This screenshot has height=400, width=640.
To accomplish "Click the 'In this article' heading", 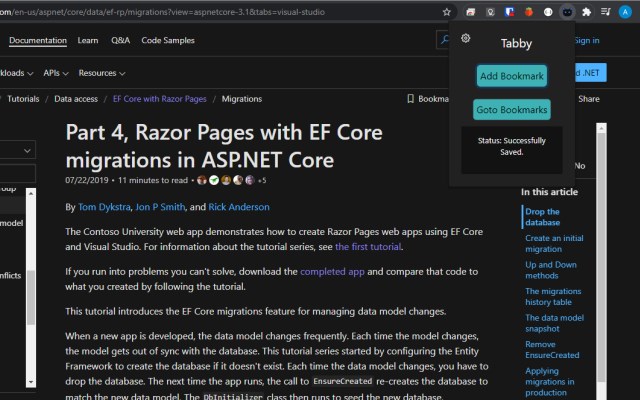I will coord(549,192).
